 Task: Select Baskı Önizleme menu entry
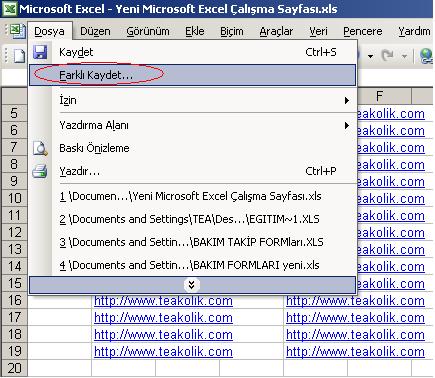(x=193, y=148)
